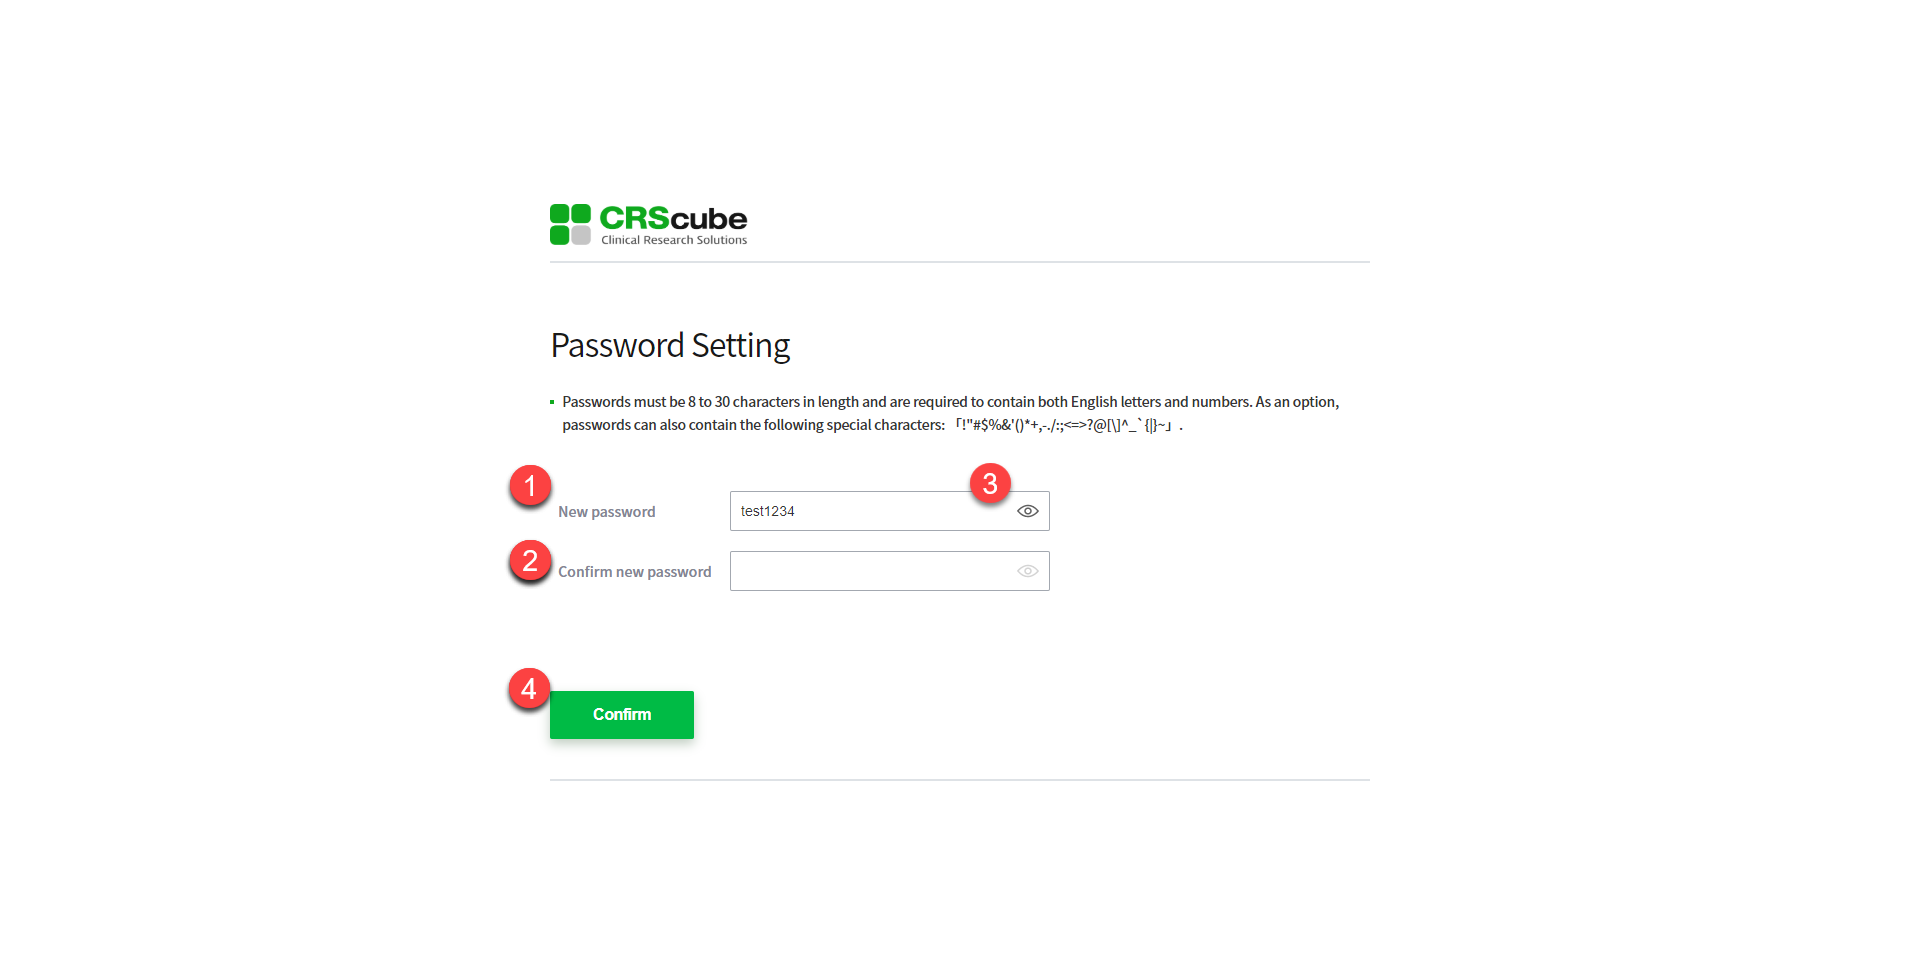The height and width of the screenshot is (969, 1920).
Task: Click the red number 1 marker
Action: click(530, 486)
